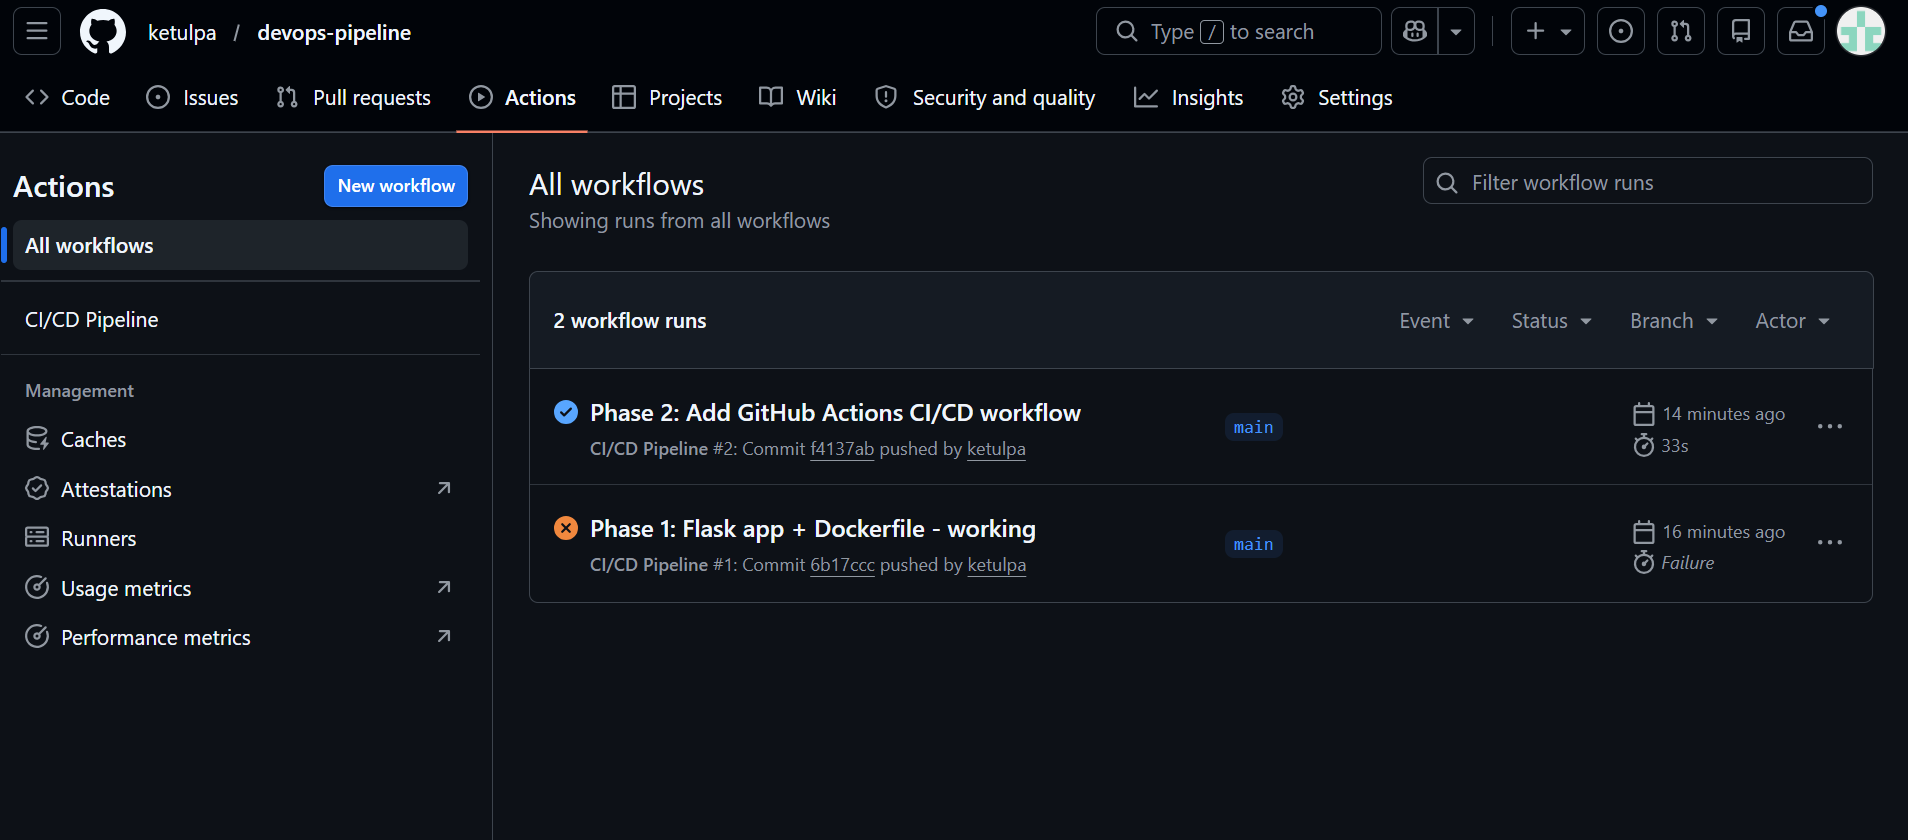View your pull requests icon in header
This screenshot has width=1908, height=840.
(x=1681, y=31)
